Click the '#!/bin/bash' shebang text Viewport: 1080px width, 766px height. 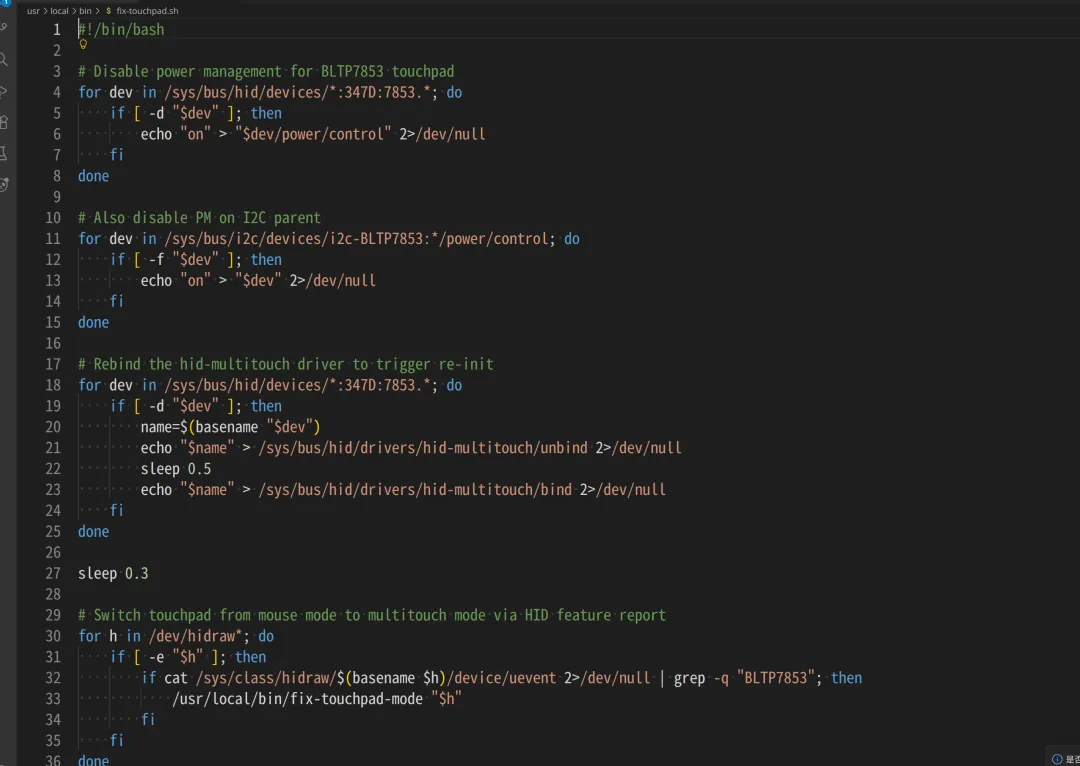coord(121,30)
